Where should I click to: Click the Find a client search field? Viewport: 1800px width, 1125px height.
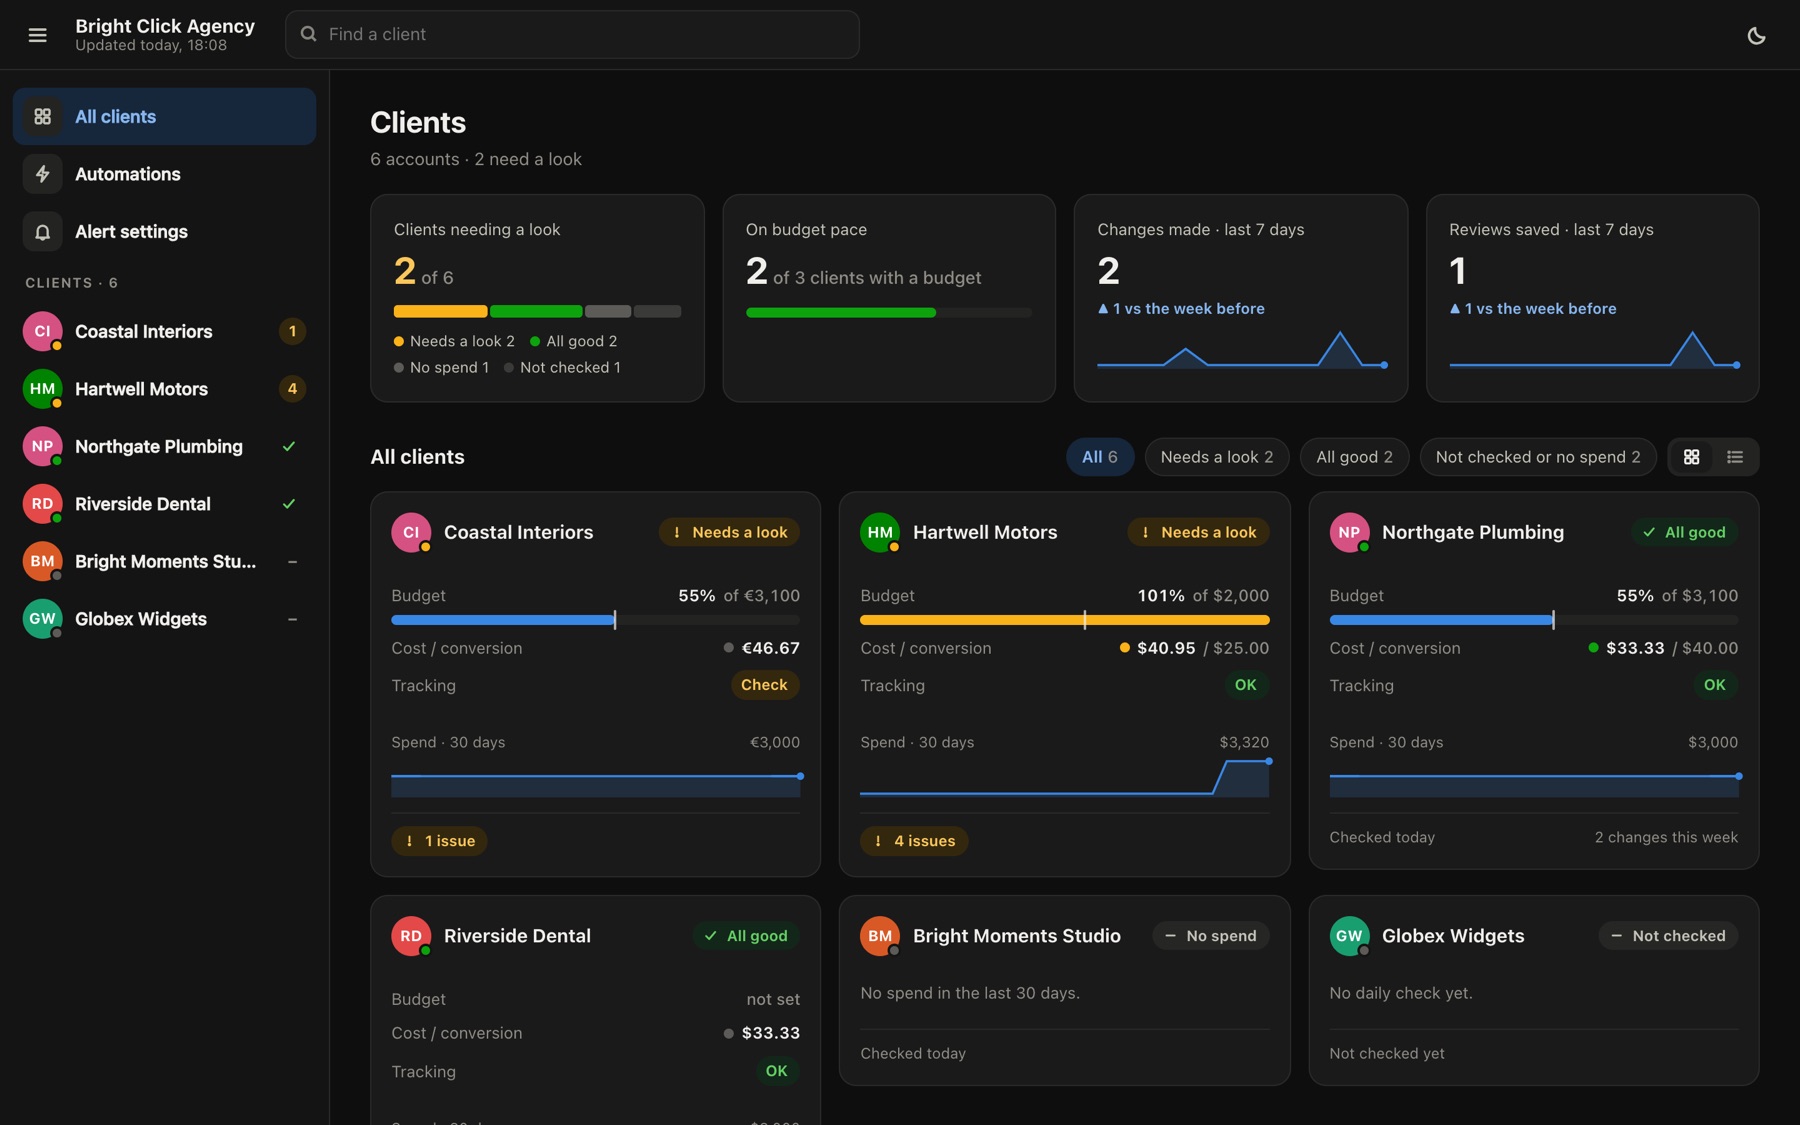pyautogui.click(x=572, y=34)
